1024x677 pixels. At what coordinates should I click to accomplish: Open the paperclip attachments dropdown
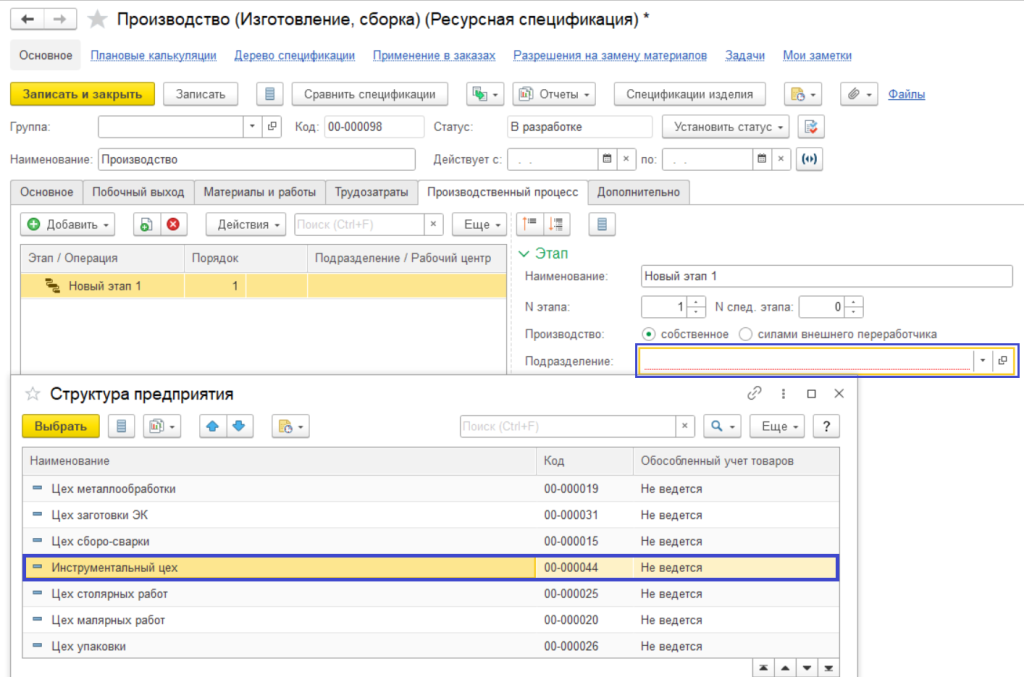coord(859,94)
